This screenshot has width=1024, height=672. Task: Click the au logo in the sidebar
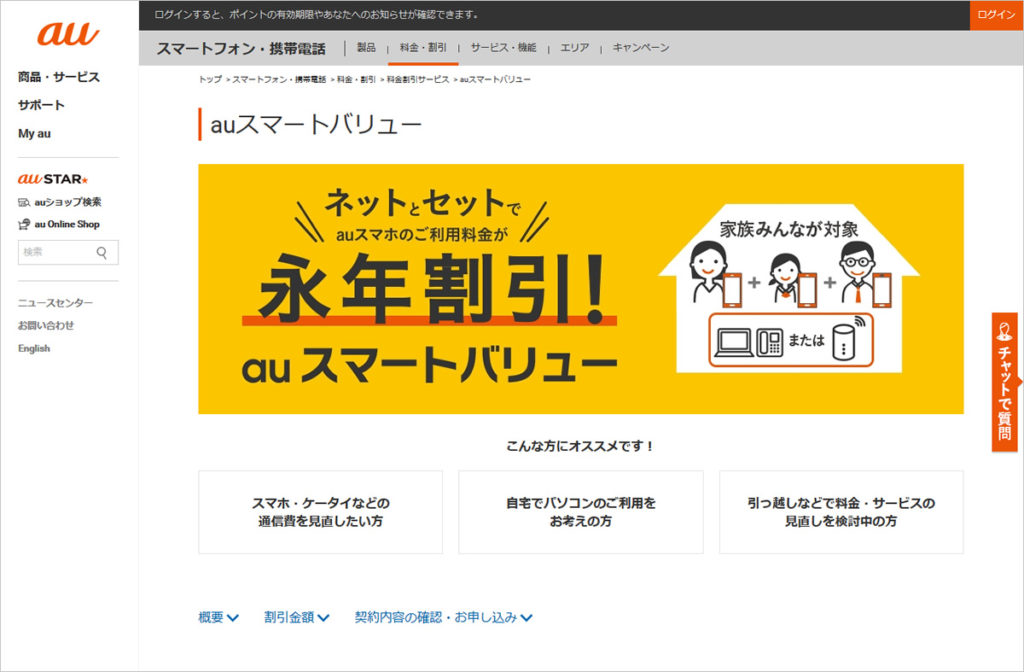(67, 33)
